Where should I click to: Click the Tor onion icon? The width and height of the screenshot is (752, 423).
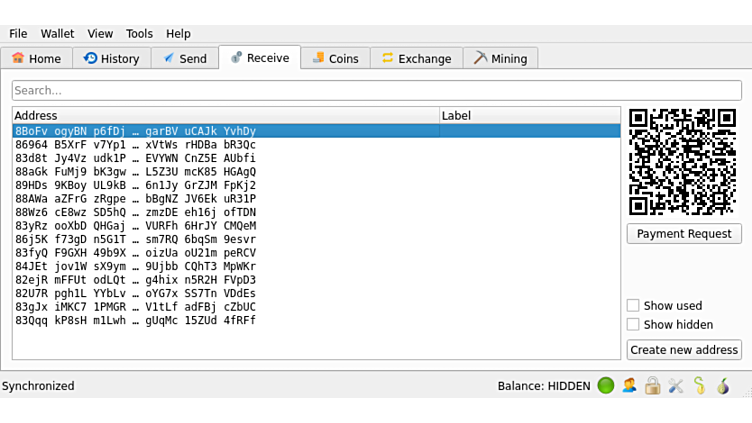point(722,386)
